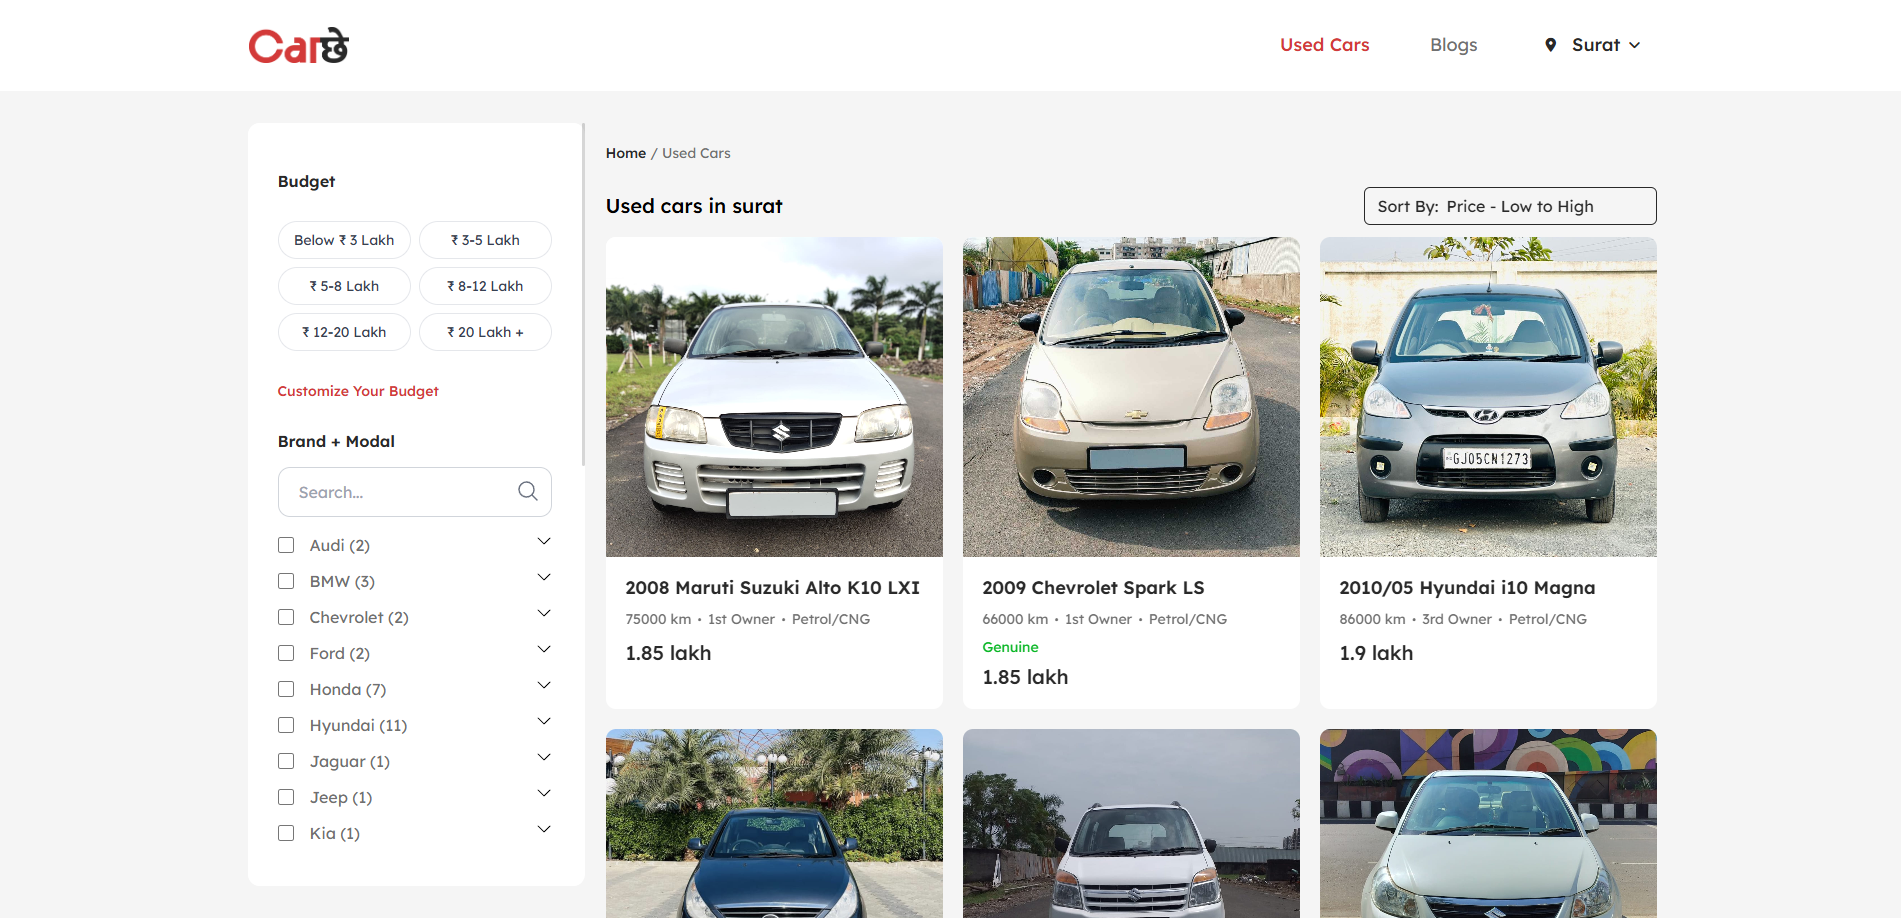The width and height of the screenshot is (1901, 918).
Task: Open the Surat city dropdown
Action: [1593, 45]
